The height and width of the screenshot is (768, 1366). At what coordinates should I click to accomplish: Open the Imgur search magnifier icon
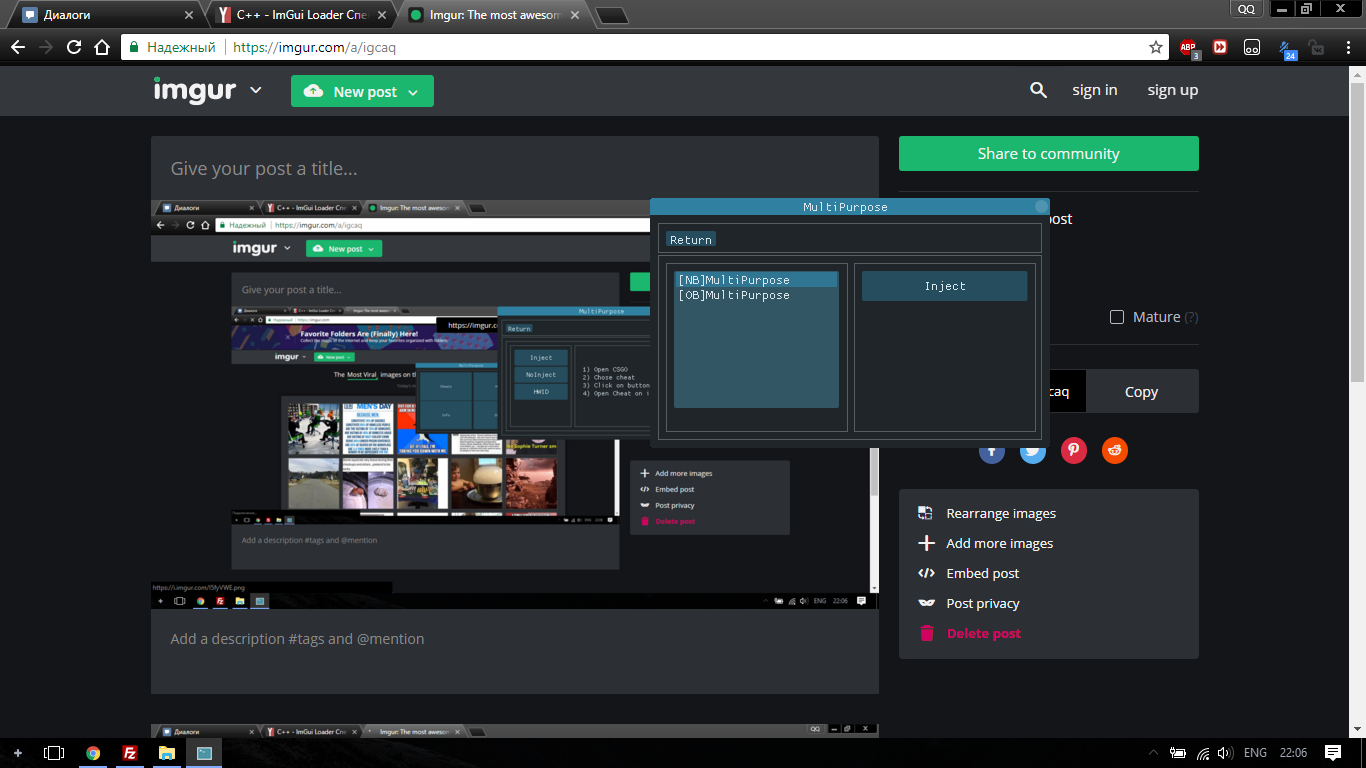click(x=1038, y=90)
